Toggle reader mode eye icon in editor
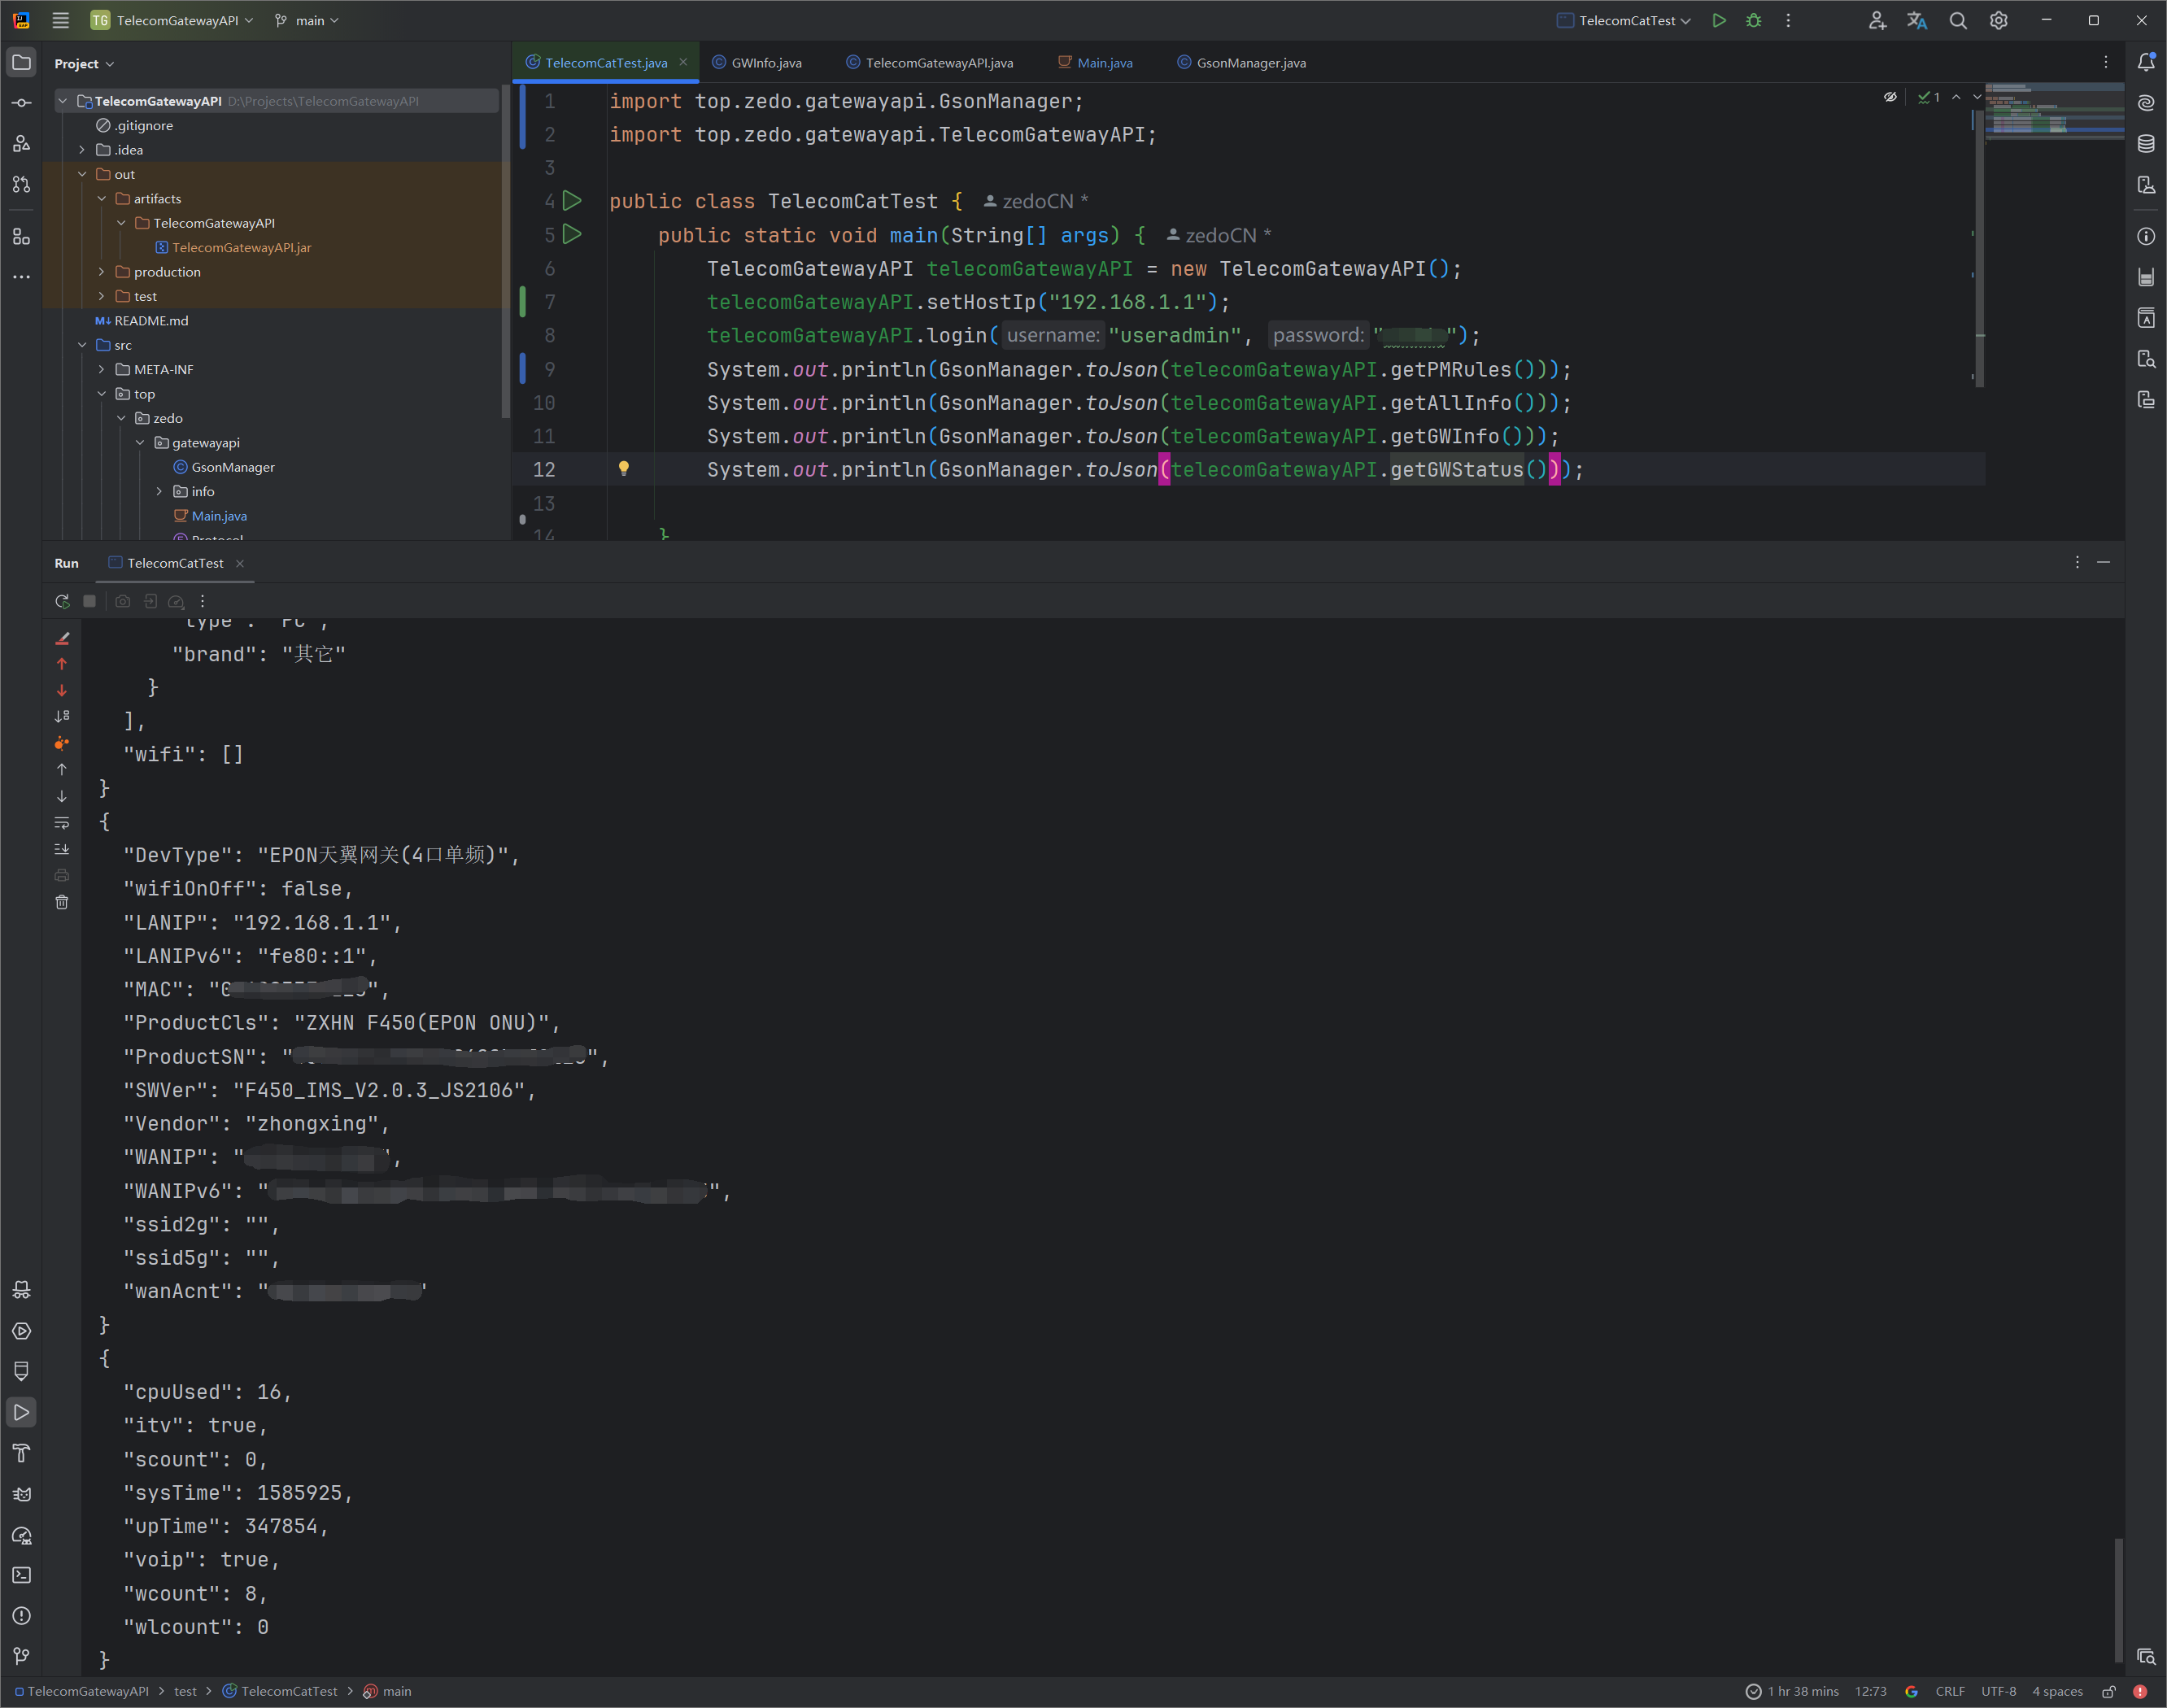Viewport: 2167px width, 1708px height. [1889, 97]
